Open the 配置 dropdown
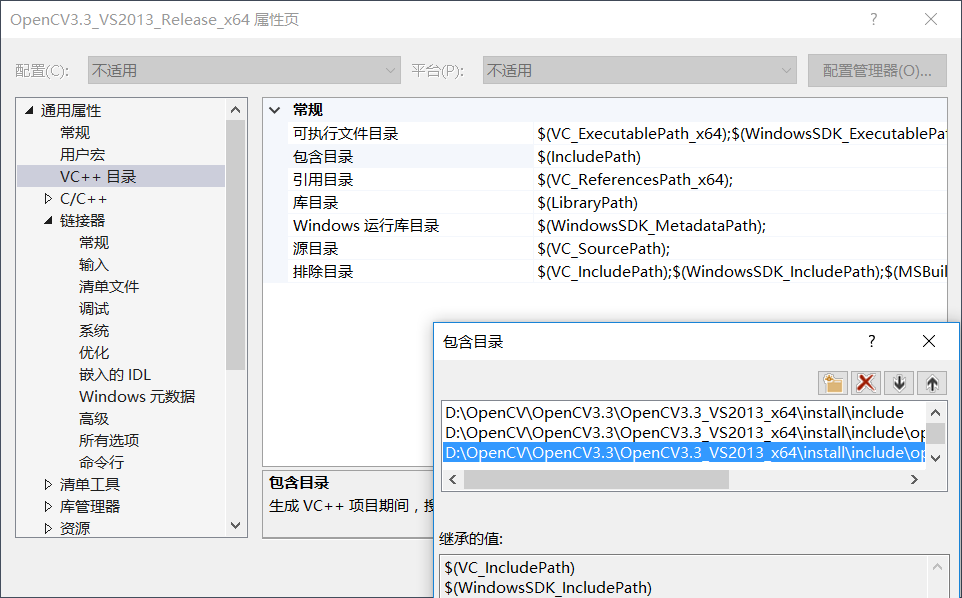This screenshot has height=598, width=962. click(244, 71)
